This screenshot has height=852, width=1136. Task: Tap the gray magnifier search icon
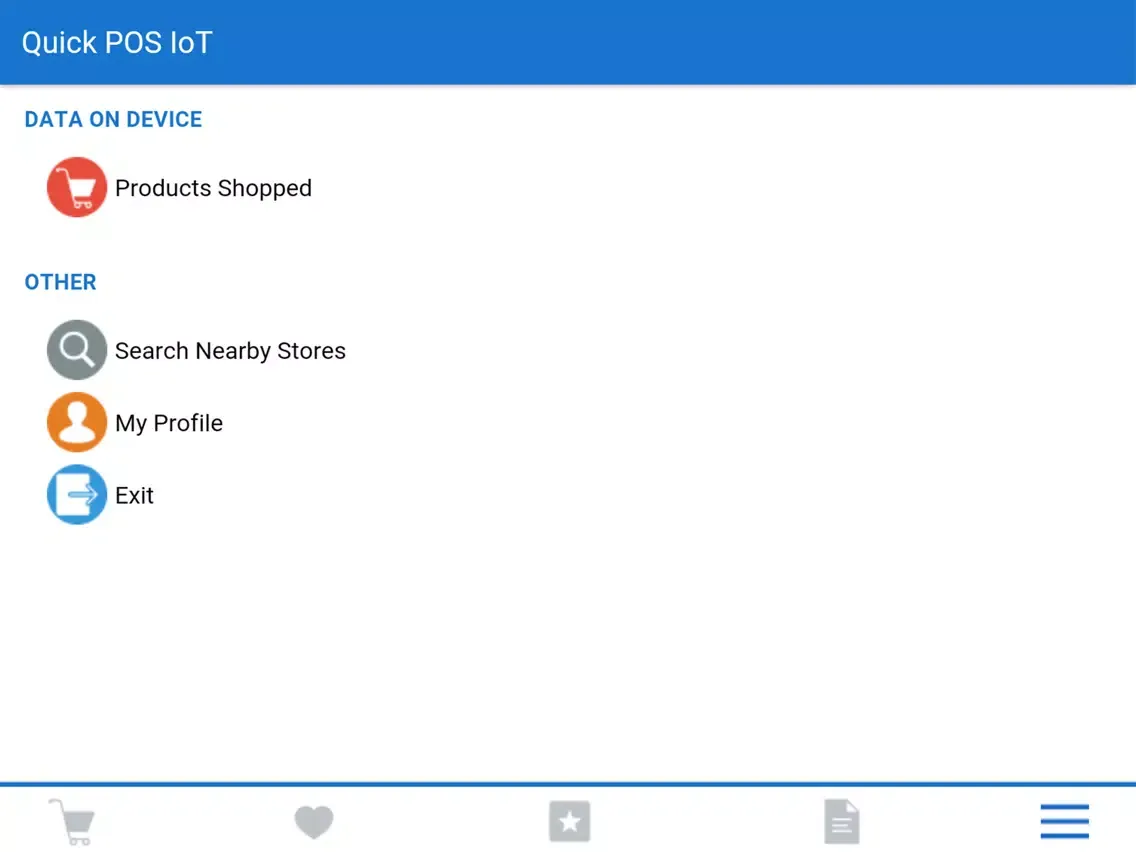[77, 350]
